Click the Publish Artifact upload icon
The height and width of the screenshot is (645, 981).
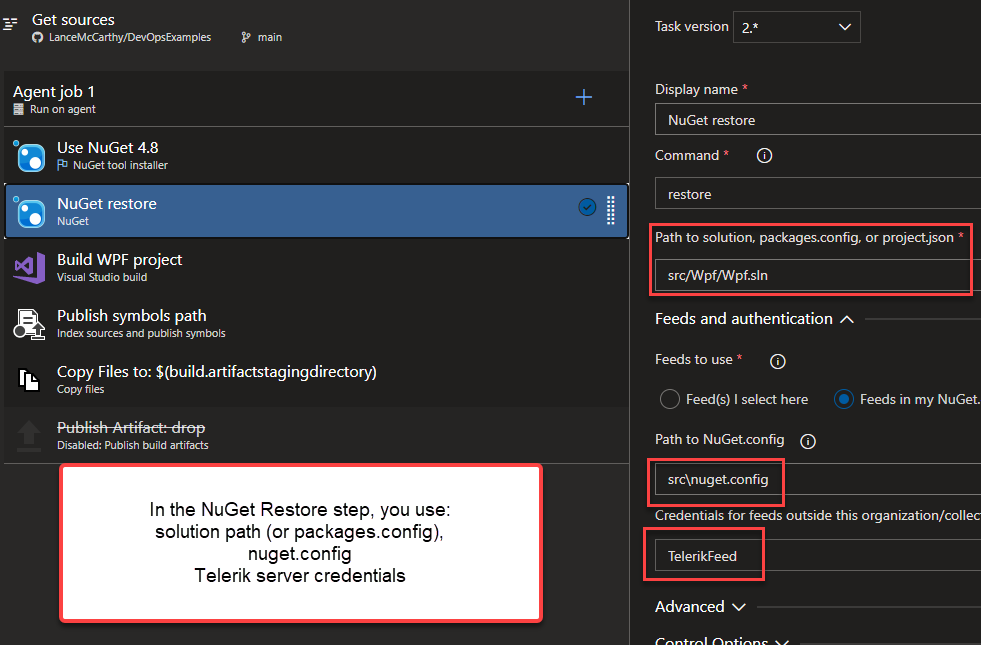click(29, 435)
